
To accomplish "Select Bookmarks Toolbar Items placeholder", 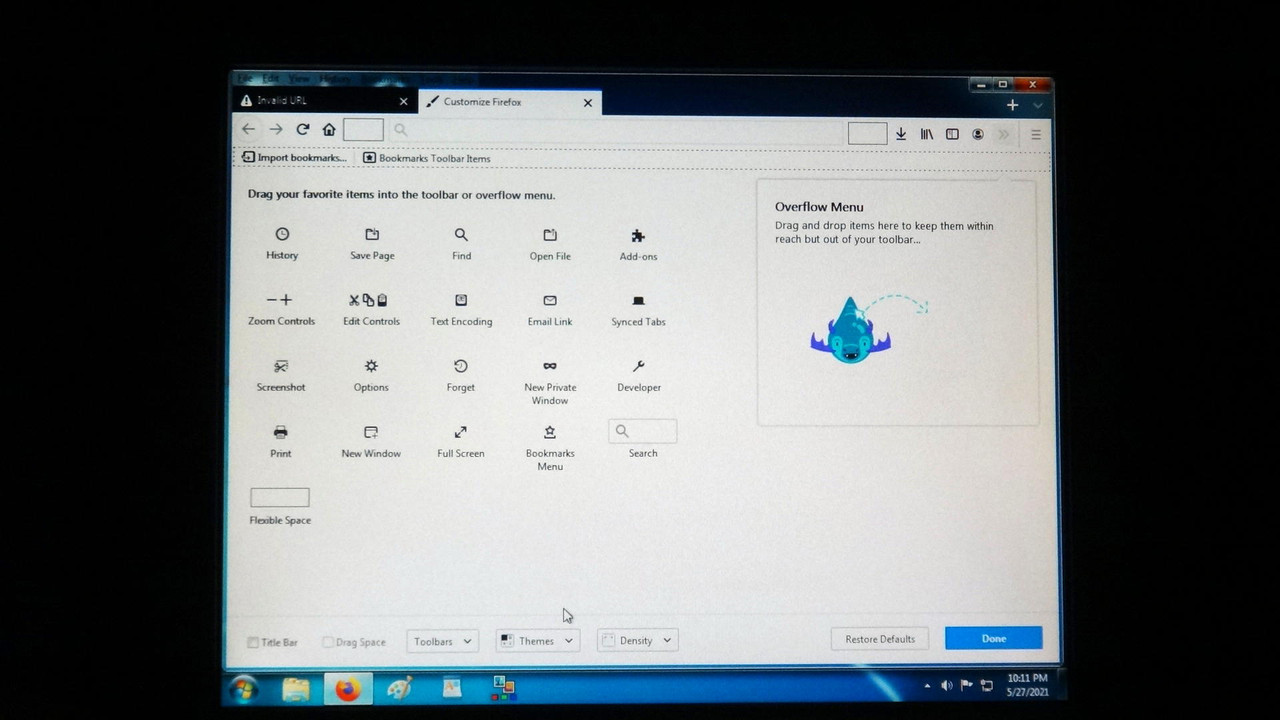I will (x=427, y=158).
